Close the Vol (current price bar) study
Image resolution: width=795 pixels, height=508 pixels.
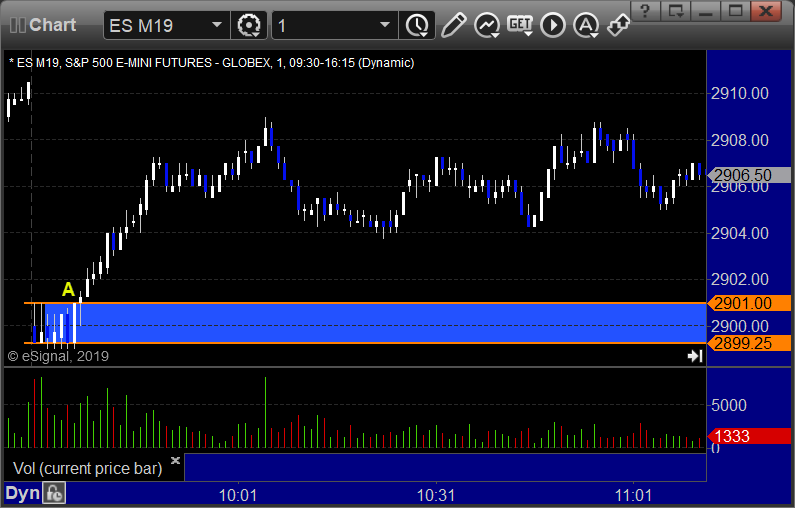pyautogui.click(x=175, y=460)
